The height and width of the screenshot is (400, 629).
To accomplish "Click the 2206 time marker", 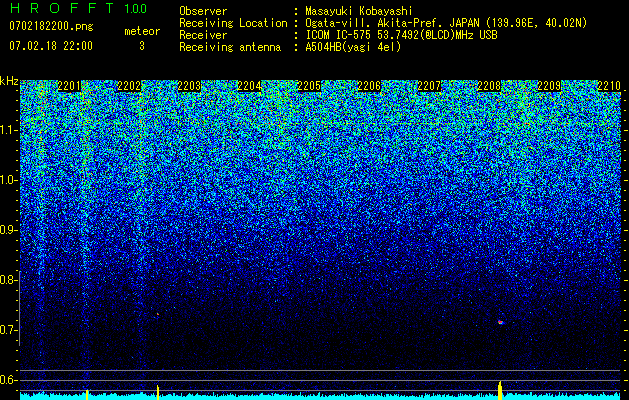I will pyautogui.click(x=369, y=86).
